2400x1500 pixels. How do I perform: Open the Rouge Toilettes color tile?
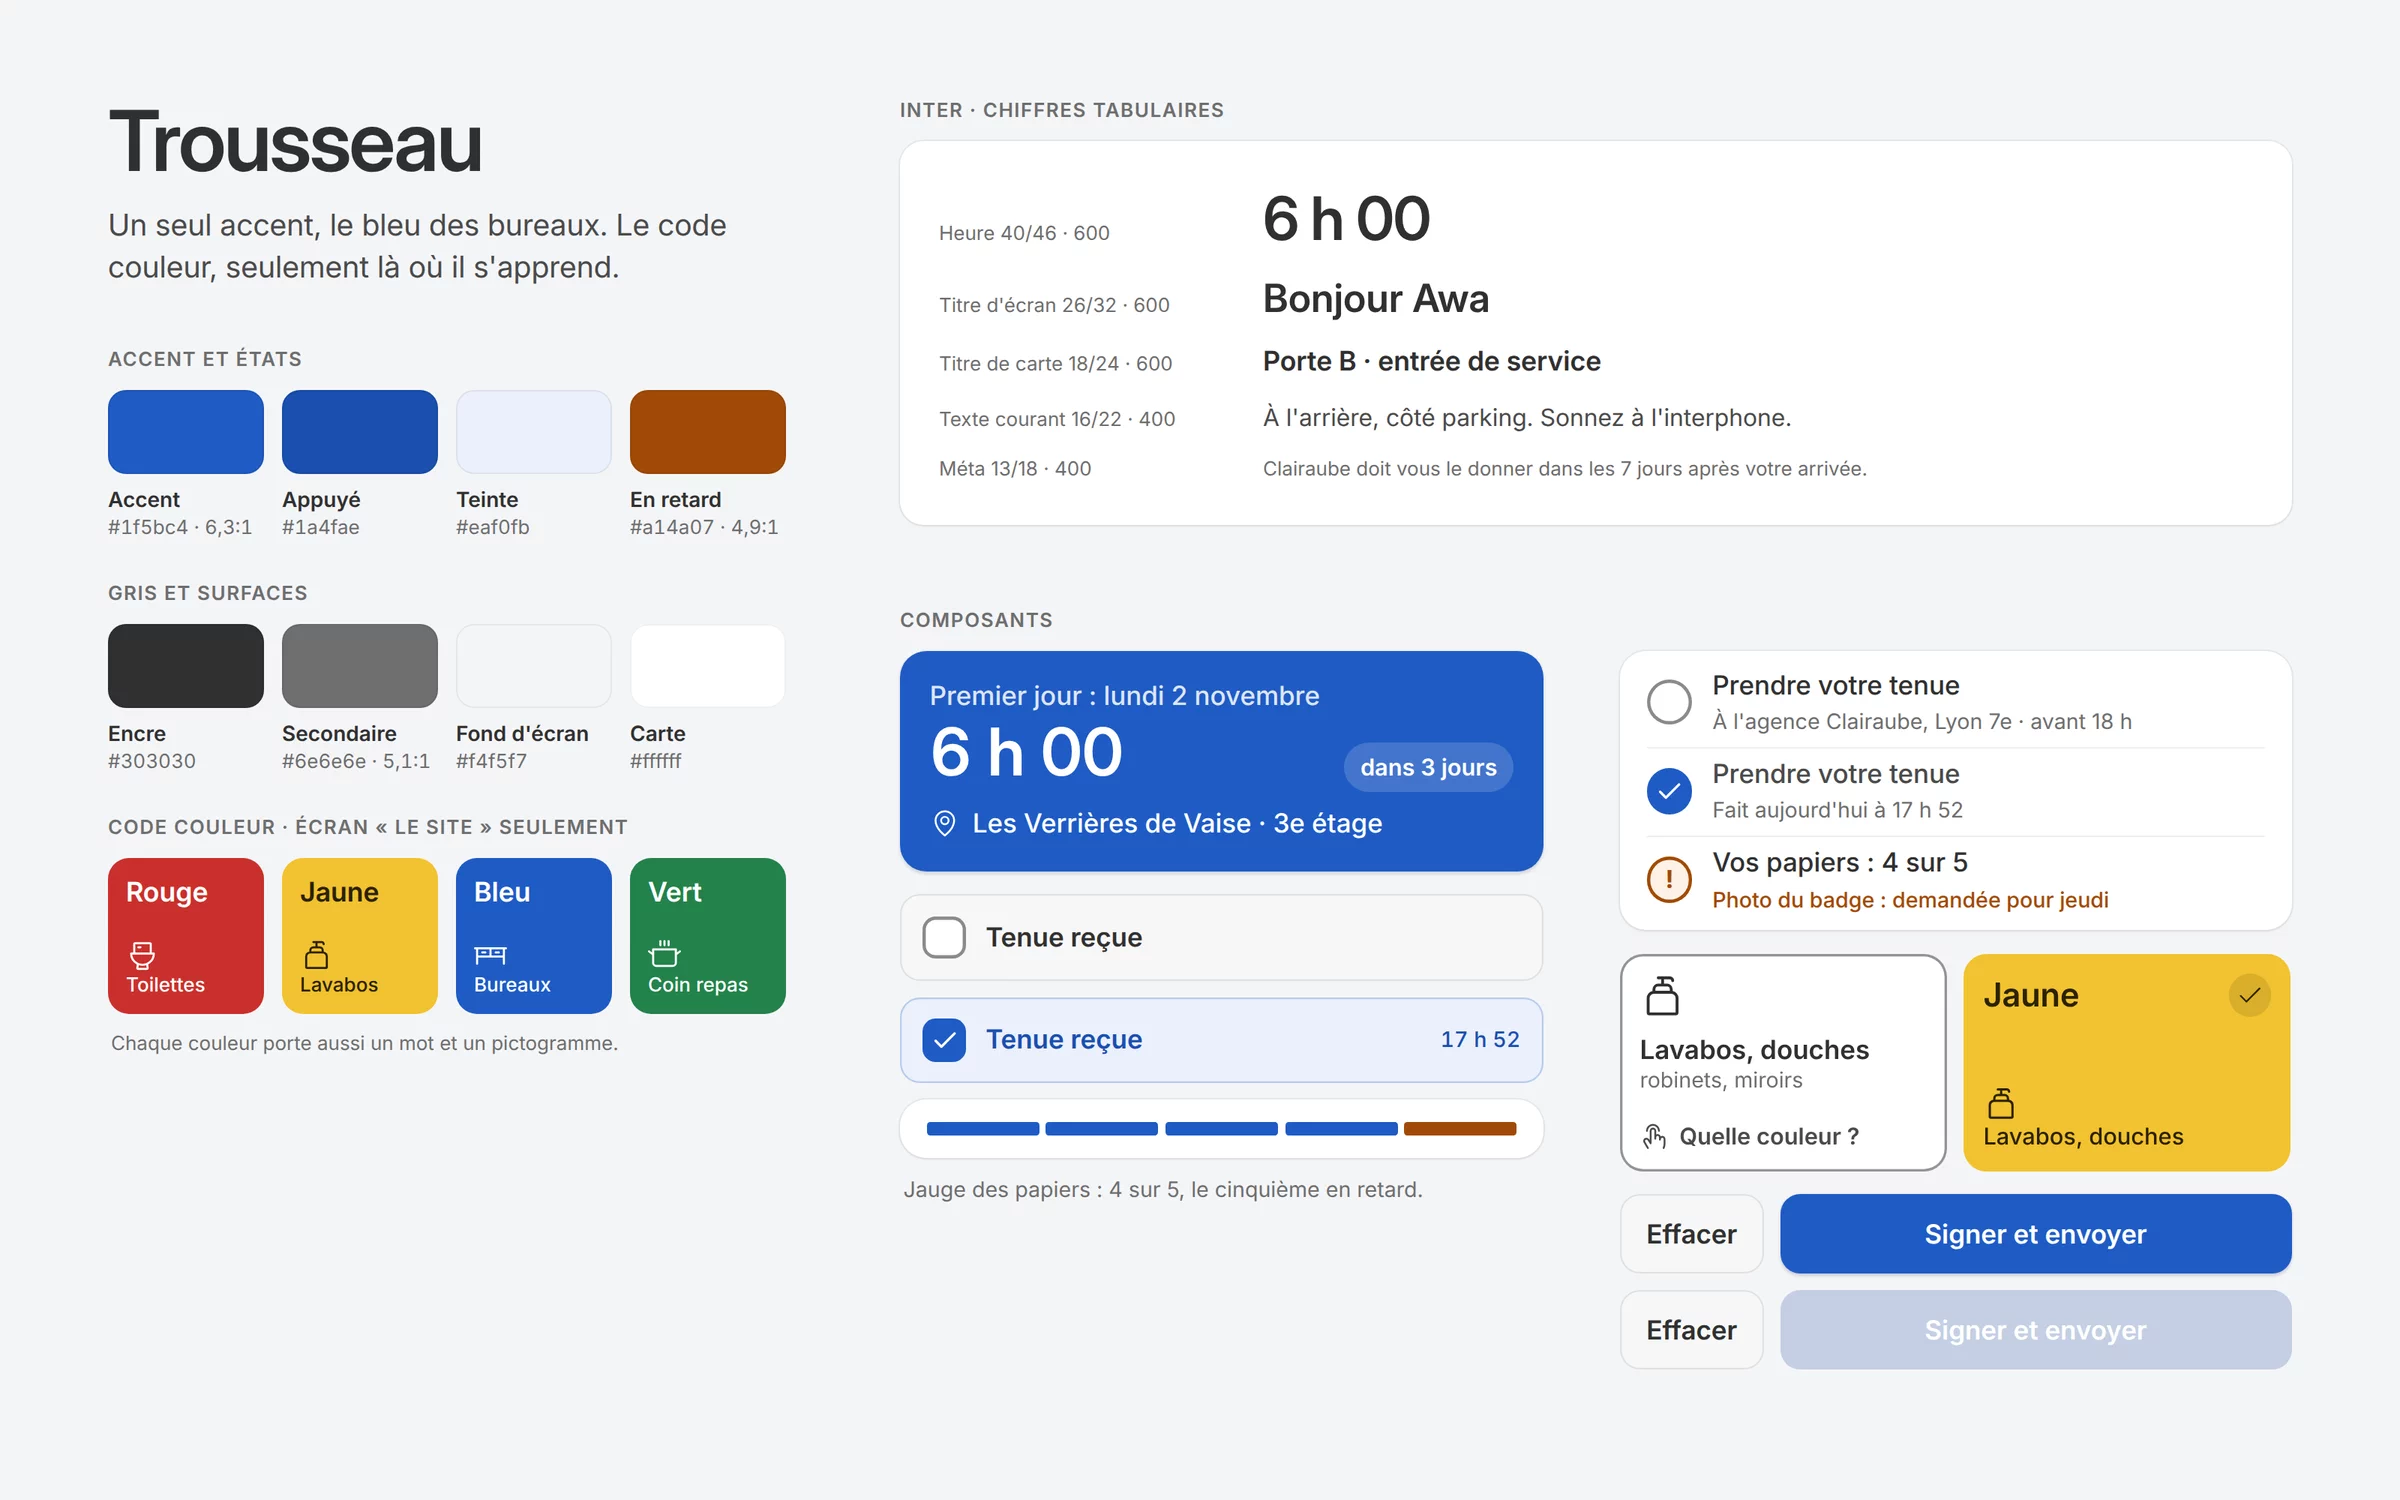tap(186, 936)
